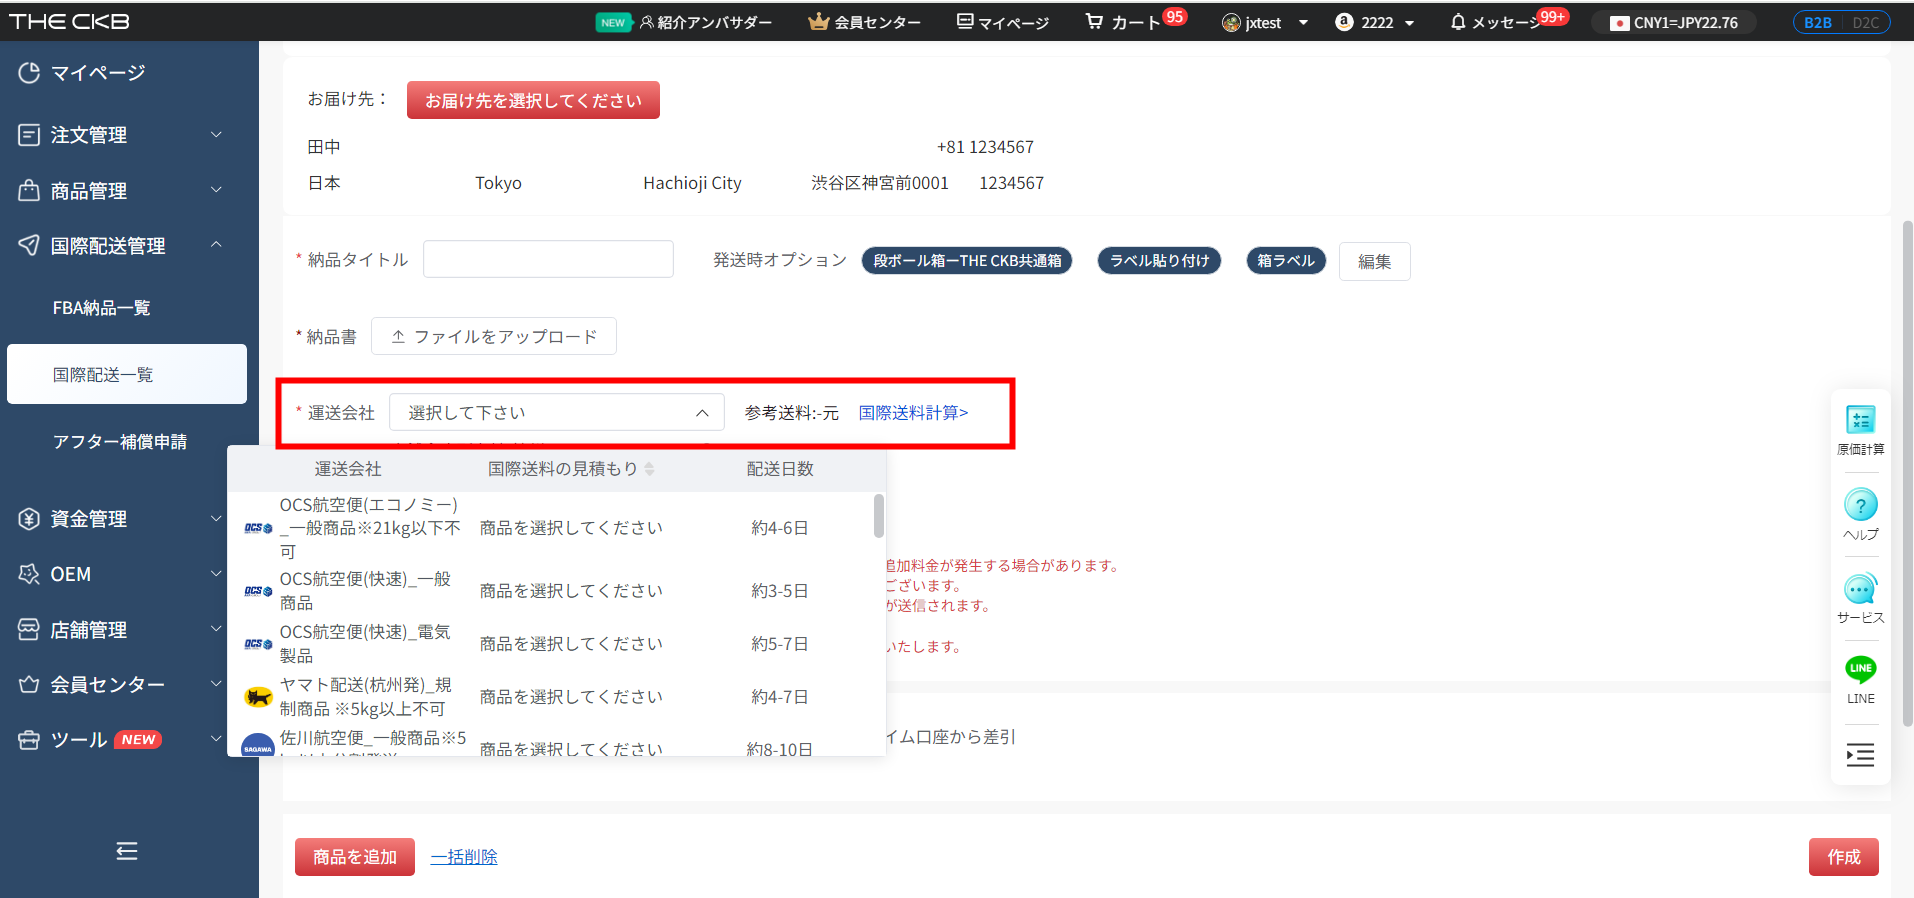
Task: Select ヤマト配送(杭州発) option
Action: point(556,697)
